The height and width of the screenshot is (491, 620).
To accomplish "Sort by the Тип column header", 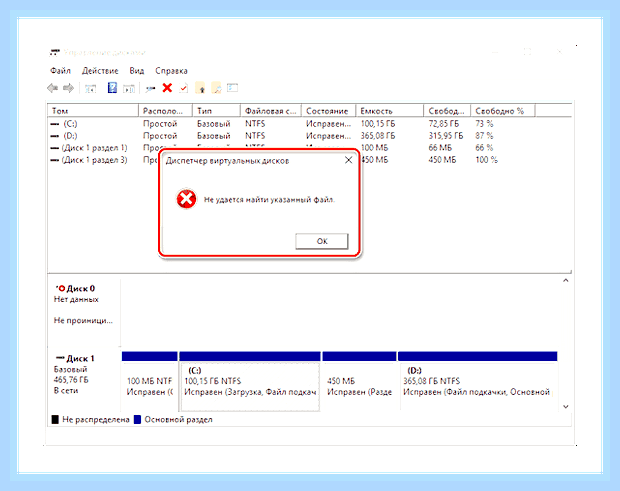I will 216,111.
